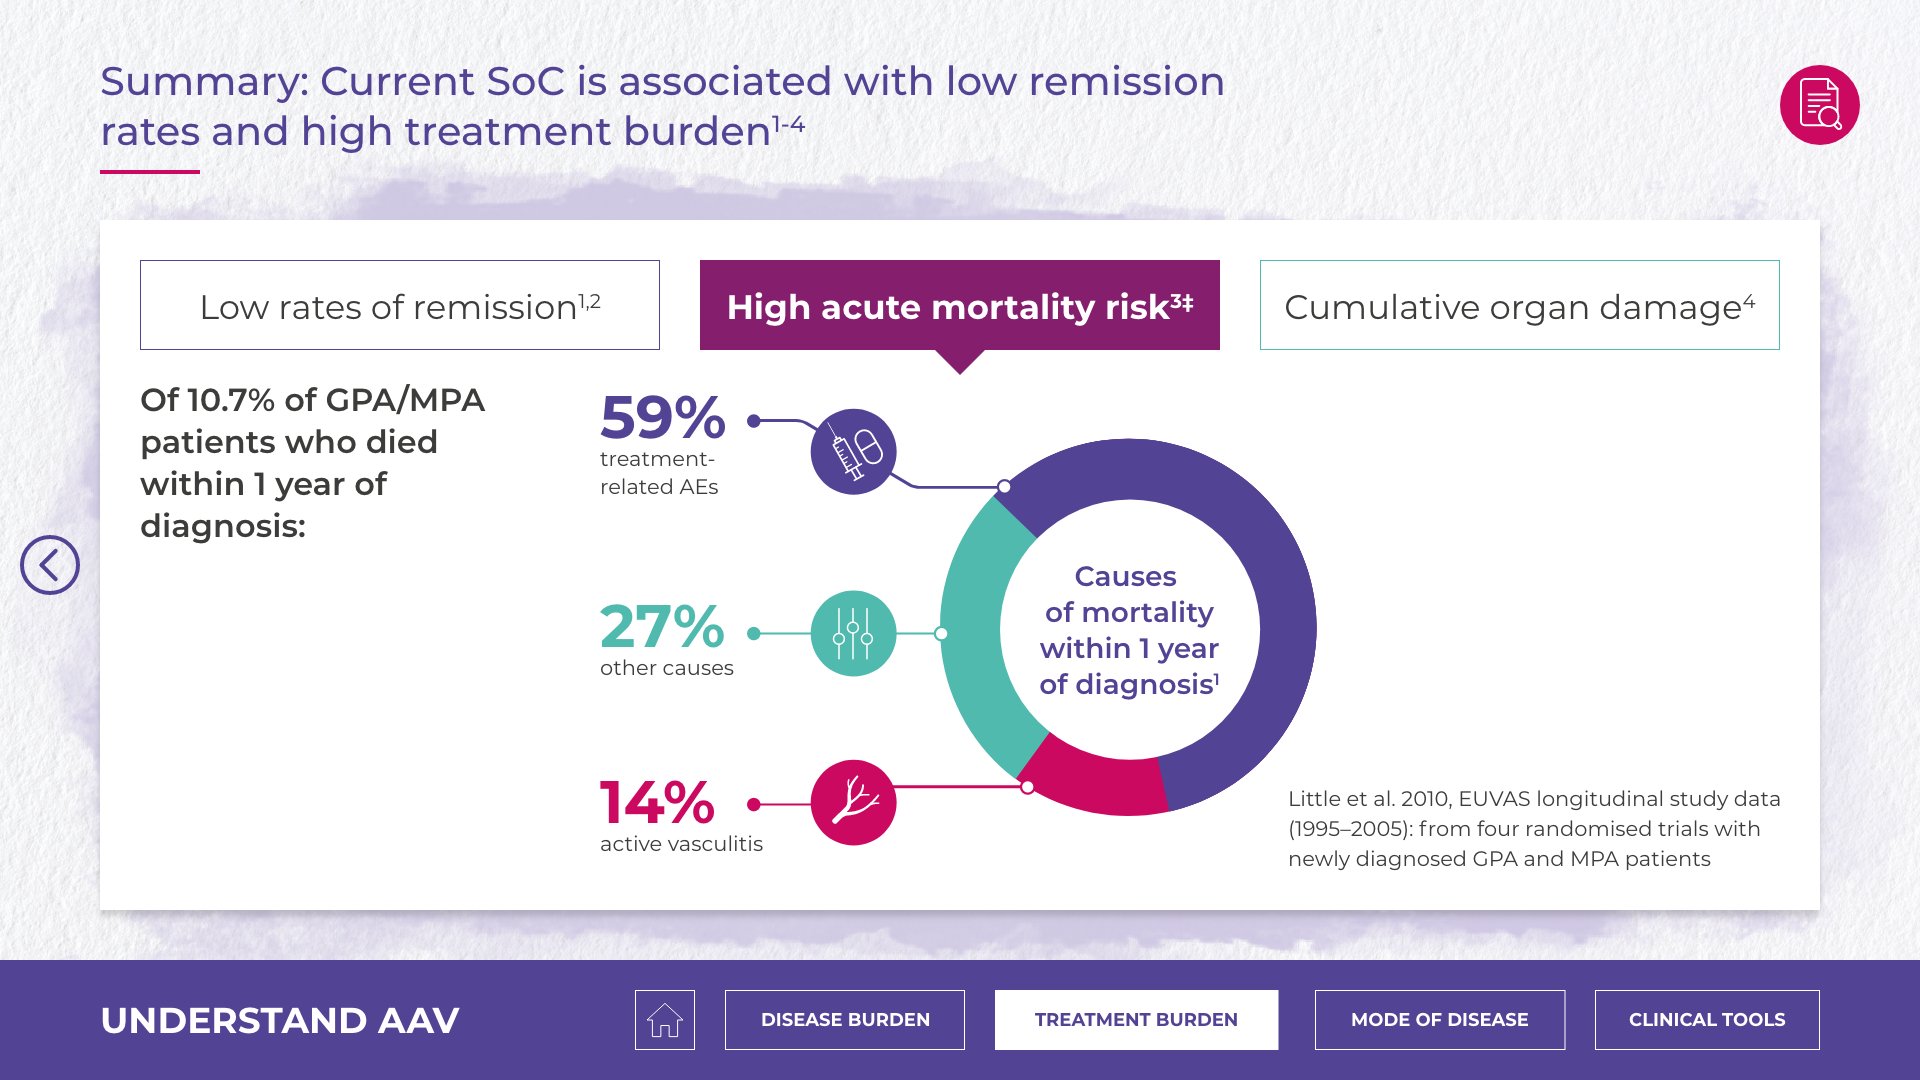Click the 59% treatment-related AEs figure
1920x1080 pixels.
662,418
